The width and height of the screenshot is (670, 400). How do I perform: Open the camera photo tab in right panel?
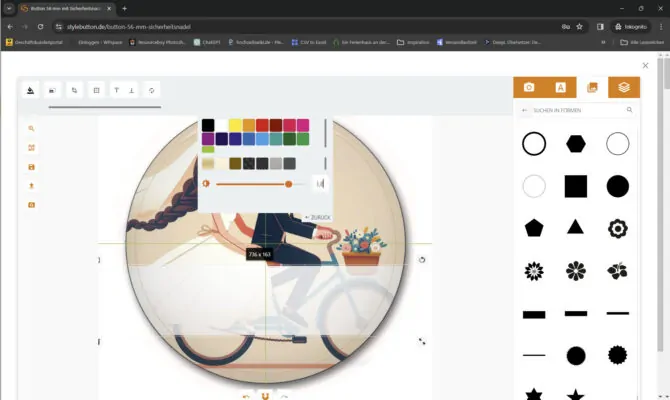(529, 87)
